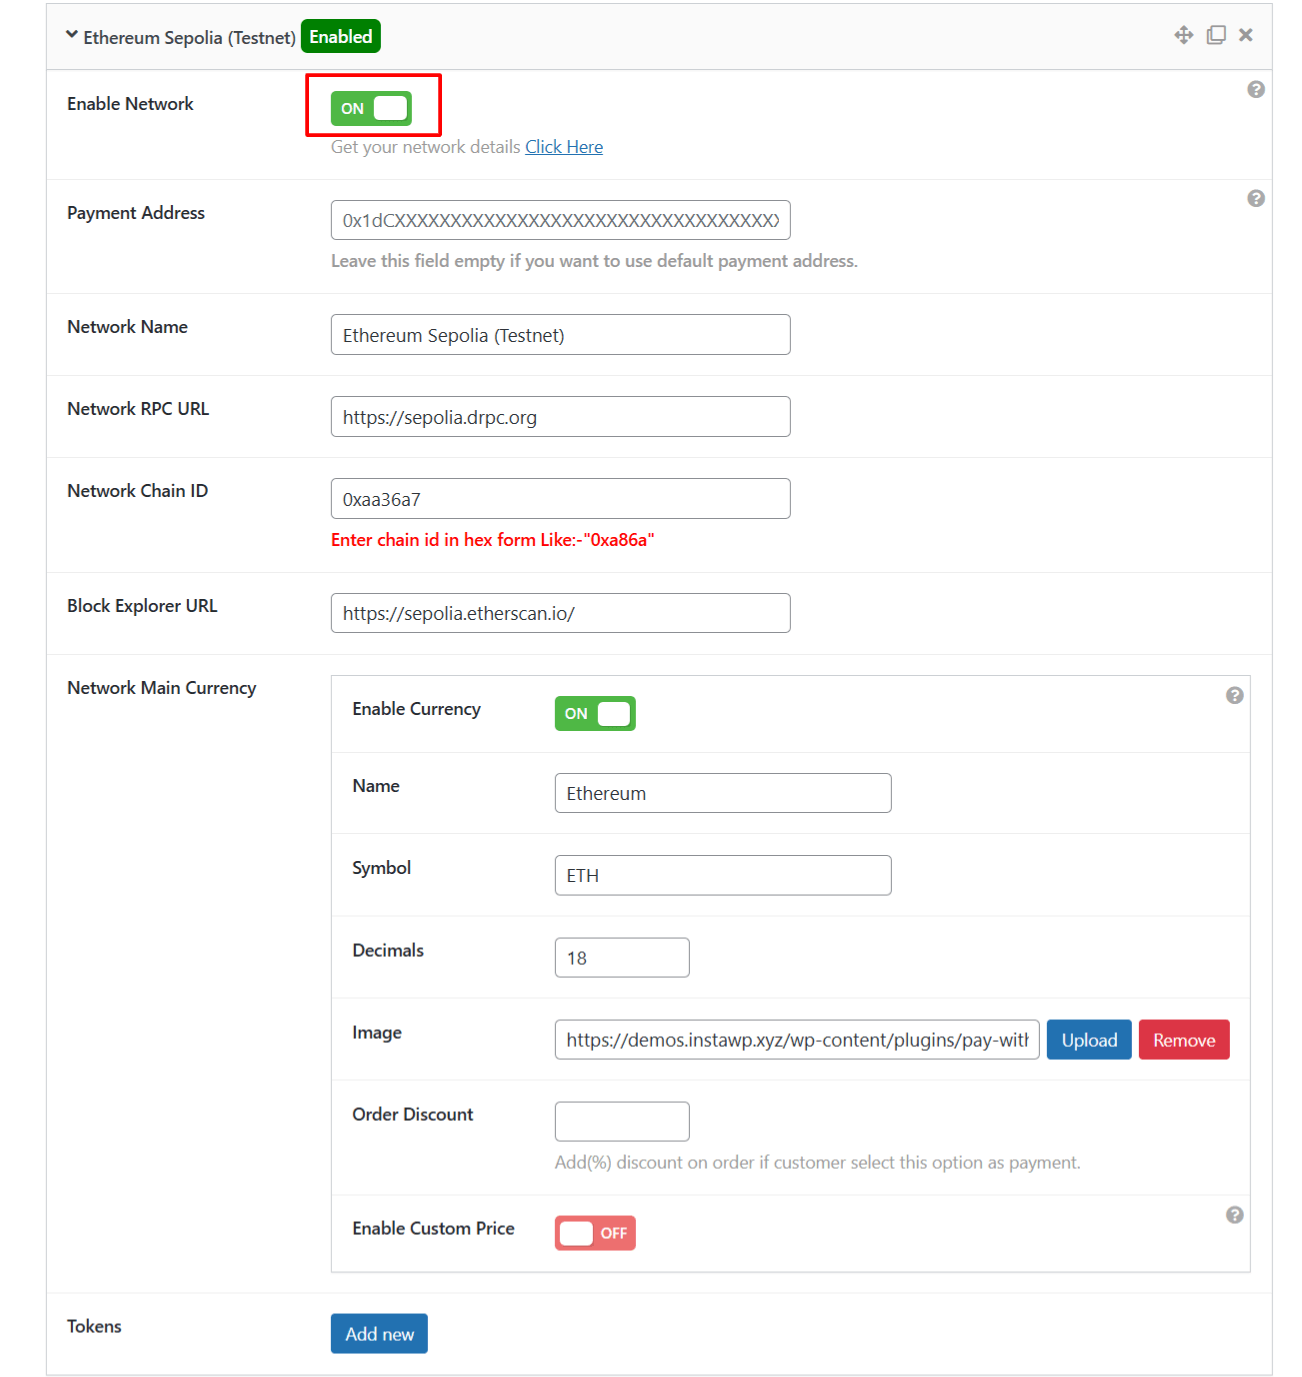Click the duplicate network icon
This screenshot has height=1377, width=1302.
click(1215, 35)
